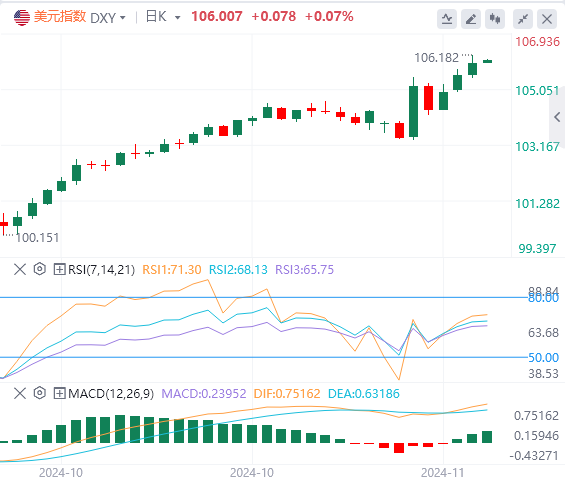
Task: Open the 日K timeframe dropdown
Action: click(163, 17)
